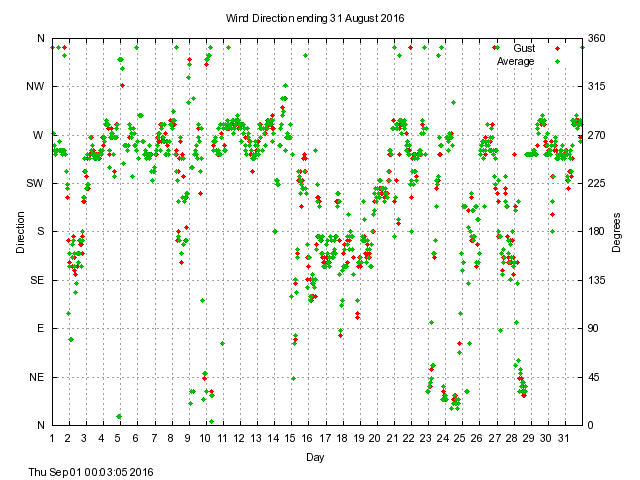Click day '31' on the x-axis
The height and width of the screenshot is (480, 640).
coord(563,438)
